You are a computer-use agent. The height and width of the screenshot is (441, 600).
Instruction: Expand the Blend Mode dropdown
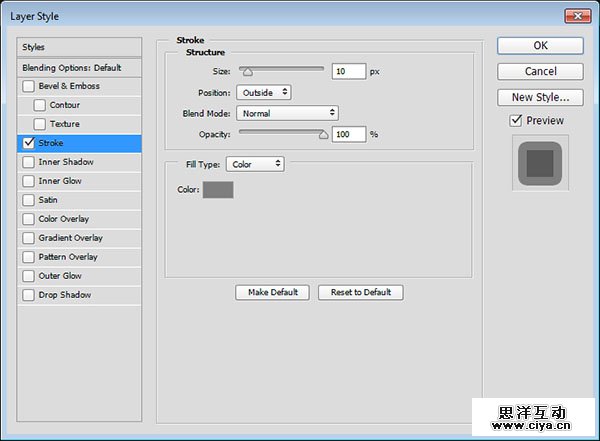click(x=287, y=113)
